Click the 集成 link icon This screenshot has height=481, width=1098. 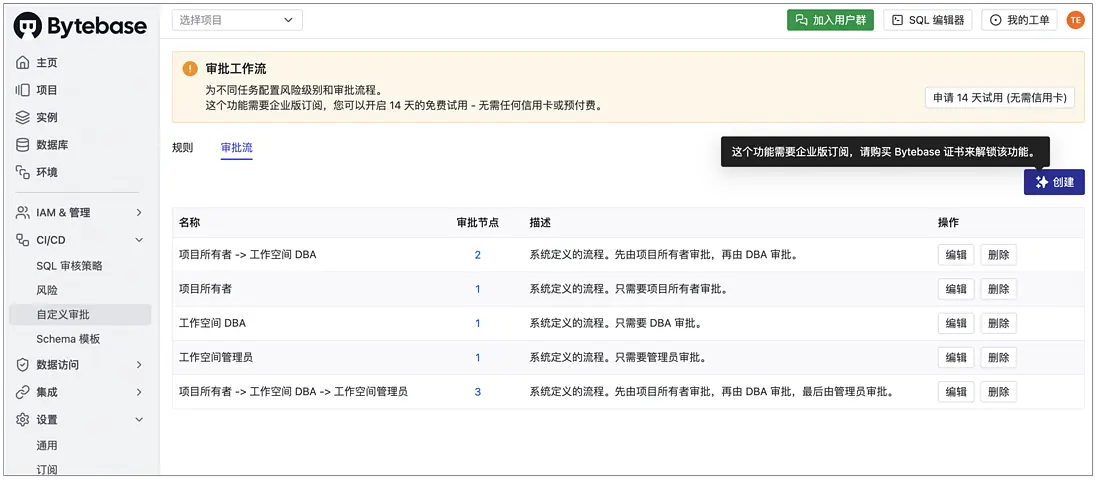pyautogui.click(x=22, y=392)
